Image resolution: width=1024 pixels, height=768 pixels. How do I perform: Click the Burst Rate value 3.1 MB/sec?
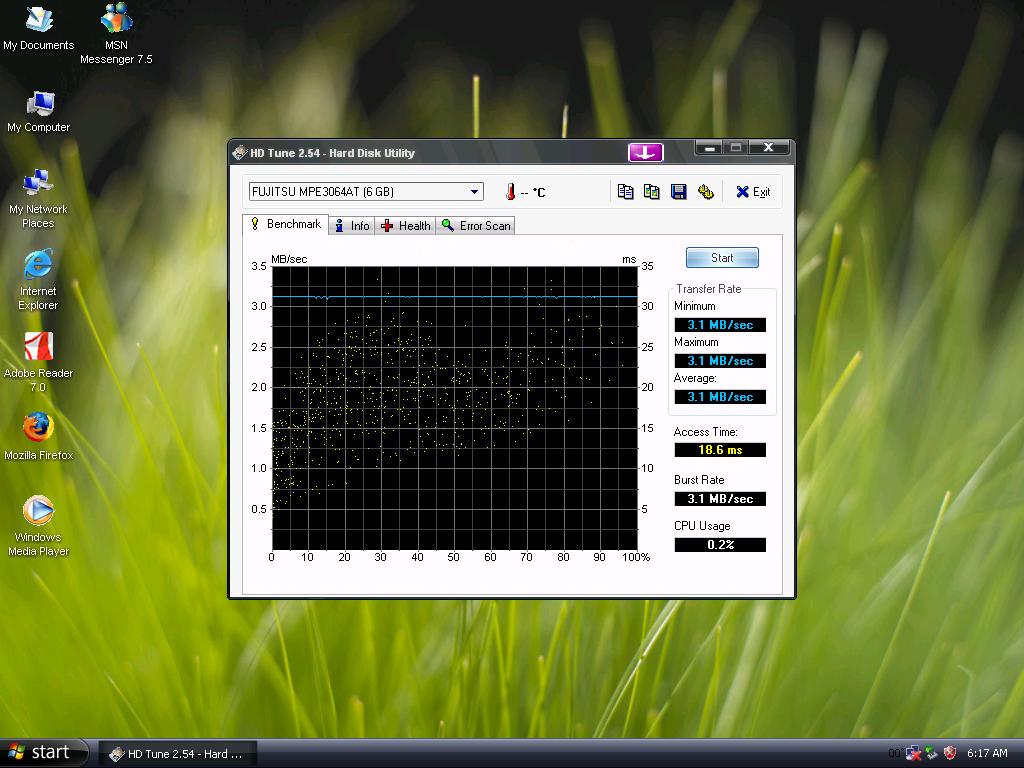(x=720, y=498)
